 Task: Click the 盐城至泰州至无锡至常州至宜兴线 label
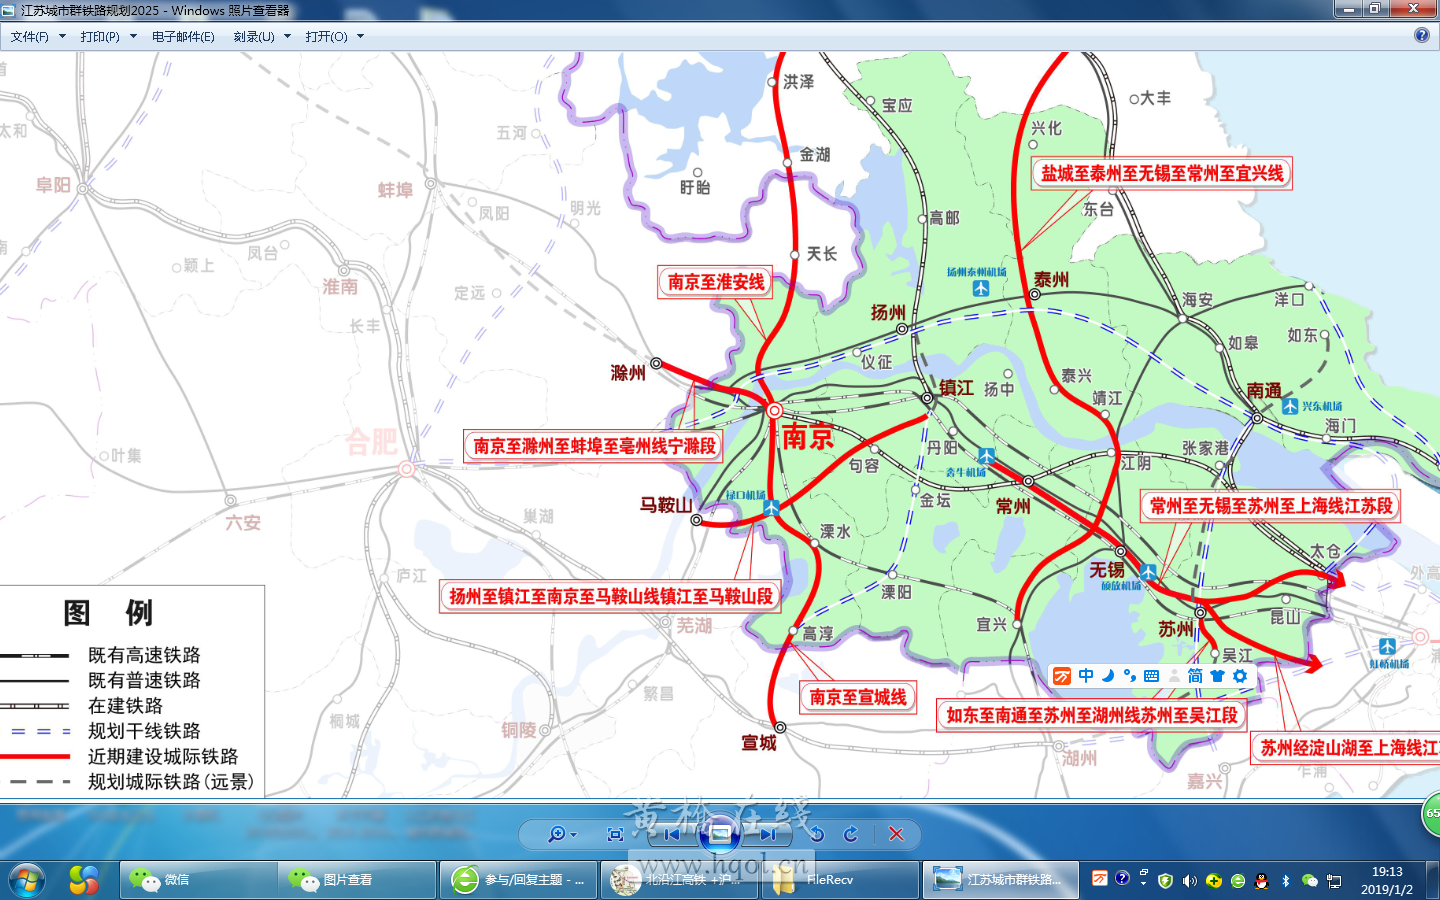(1162, 173)
